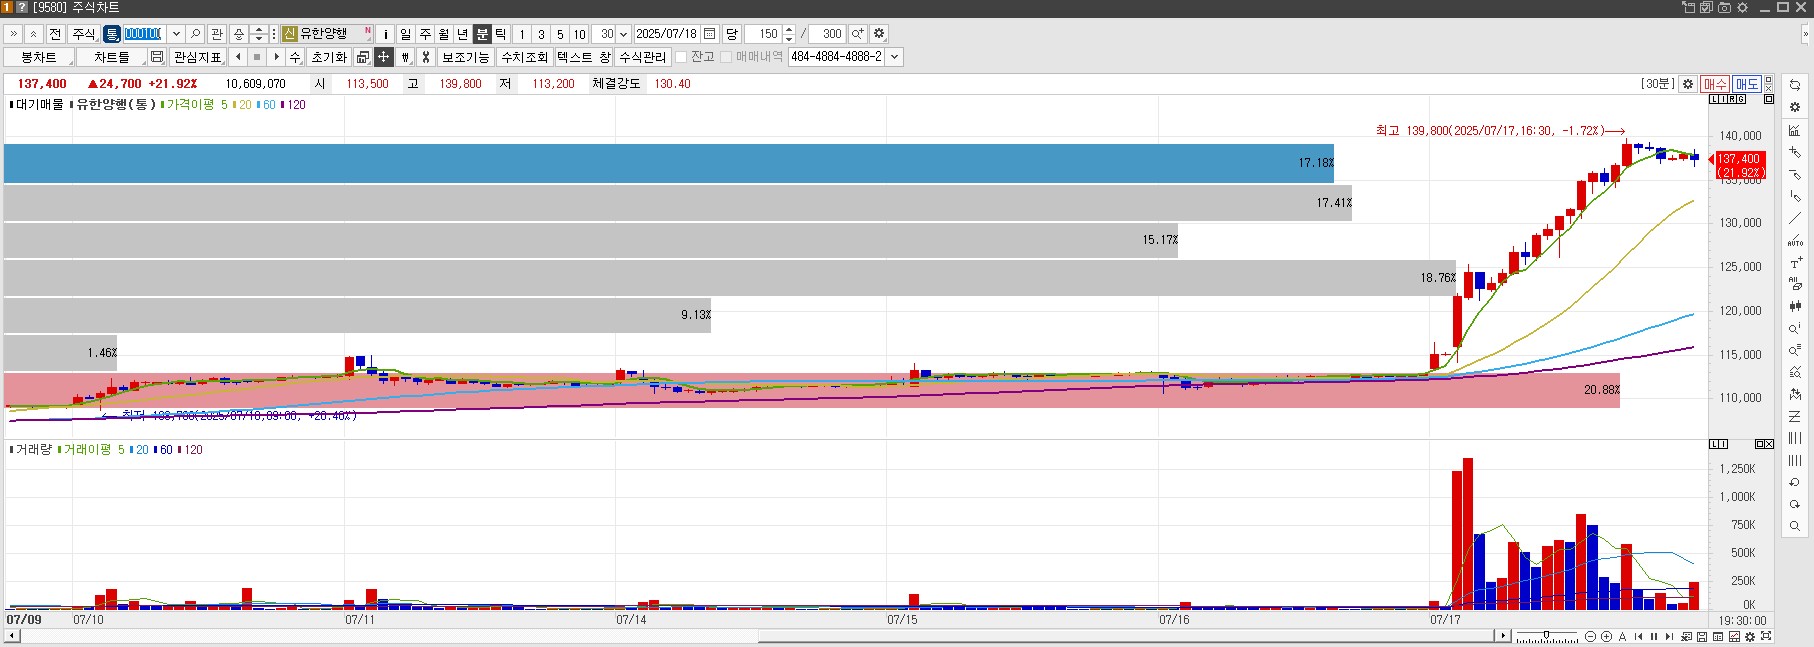Image resolution: width=1814 pixels, height=647 pixels.
Task: Select the 10-minute interval button
Action: pyautogui.click(x=579, y=34)
